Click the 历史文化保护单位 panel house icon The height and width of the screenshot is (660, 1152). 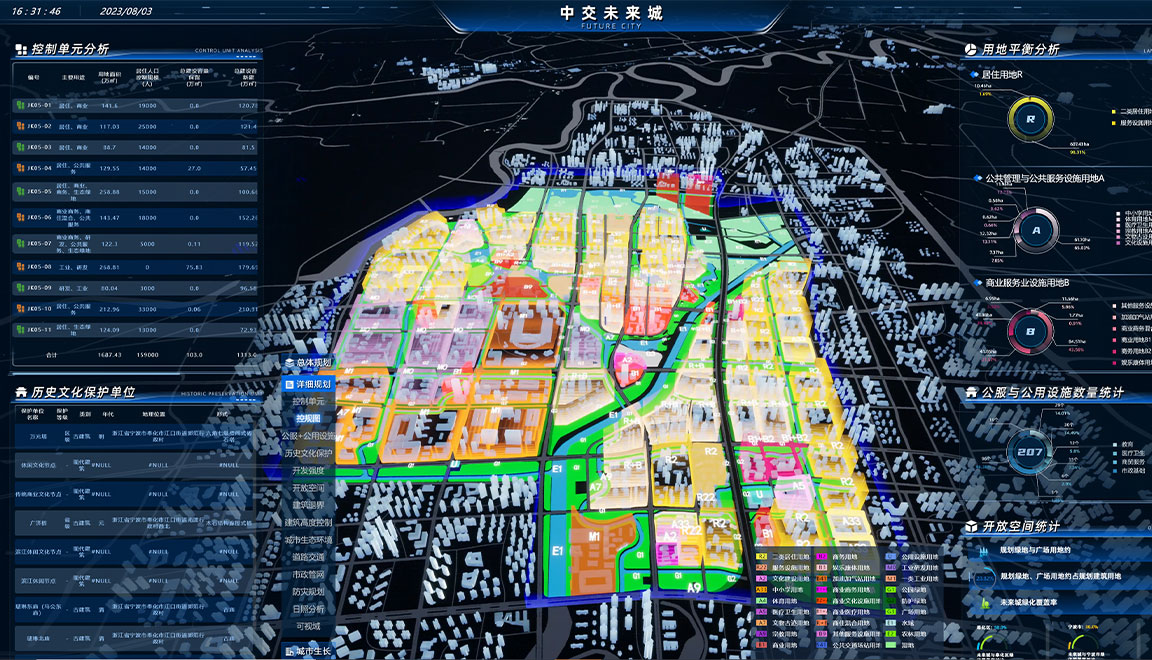21,393
